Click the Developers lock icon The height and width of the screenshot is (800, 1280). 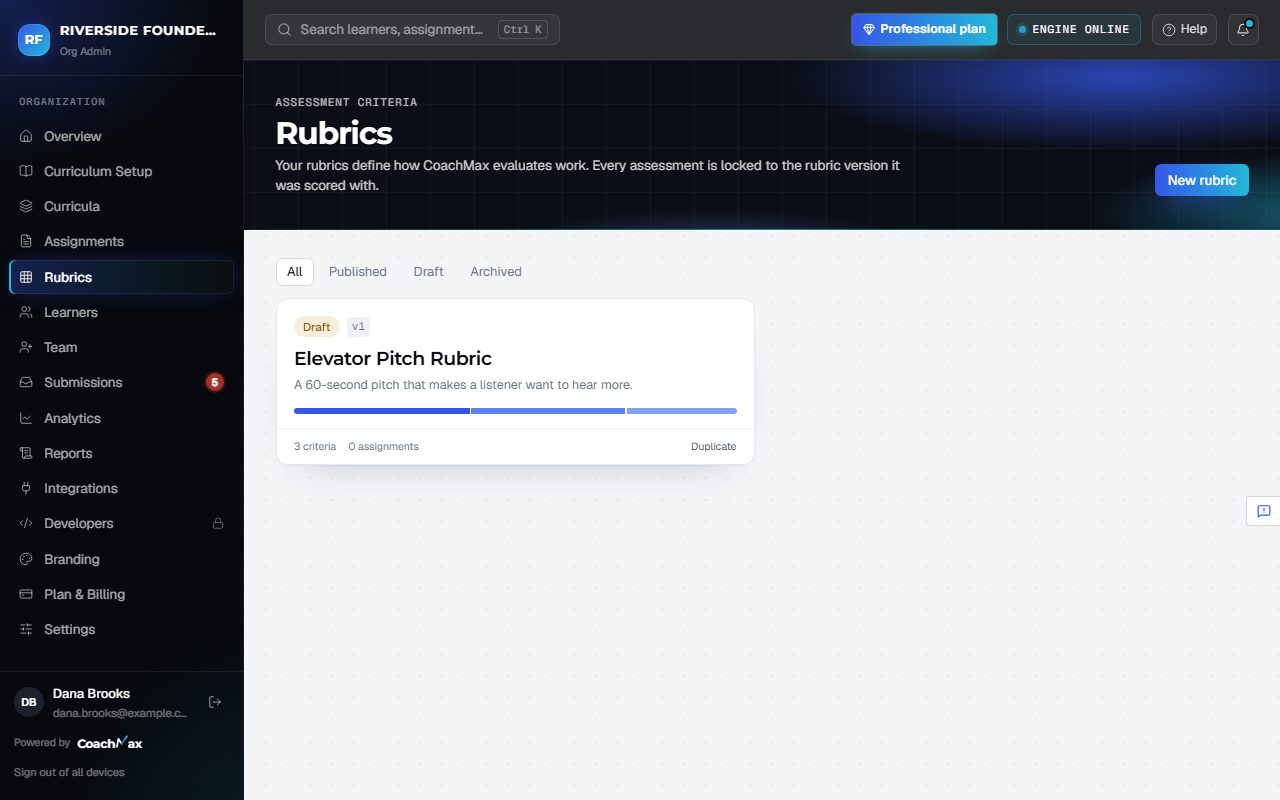pyautogui.click(x=217, y=523)
